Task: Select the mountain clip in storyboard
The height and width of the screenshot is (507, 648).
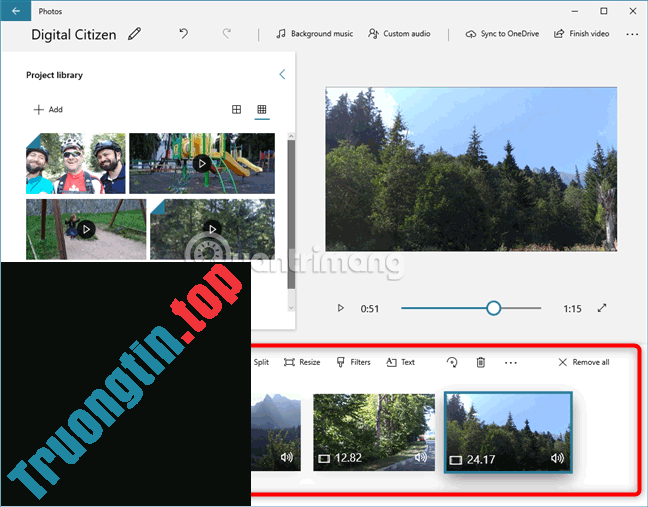Action: pos(276,432)
